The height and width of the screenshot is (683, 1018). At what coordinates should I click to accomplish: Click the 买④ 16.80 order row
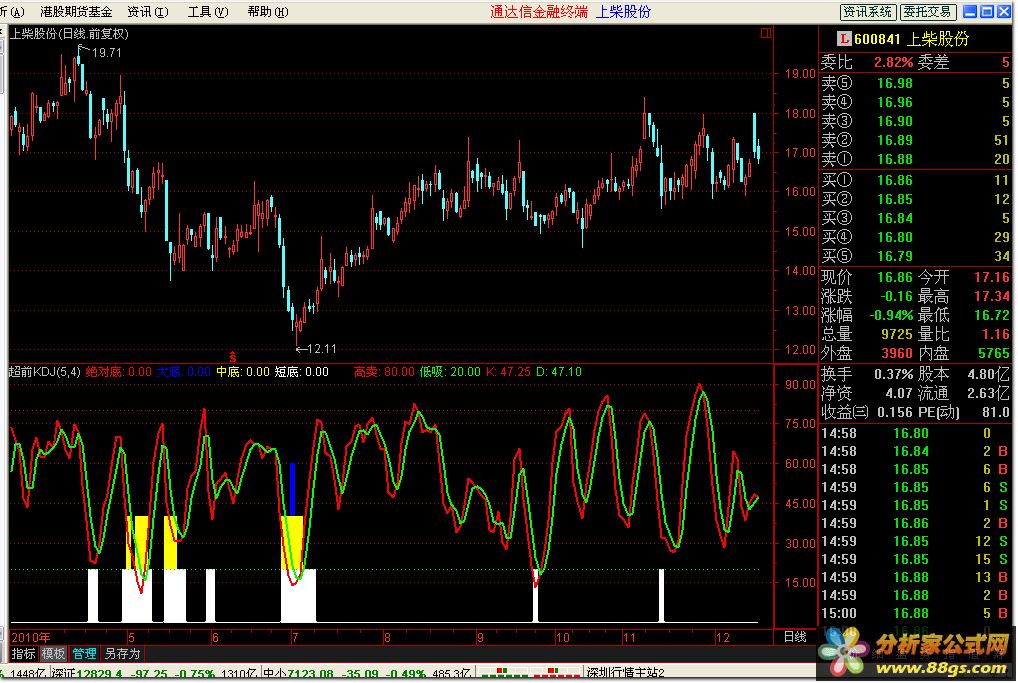tap(915, 237)
